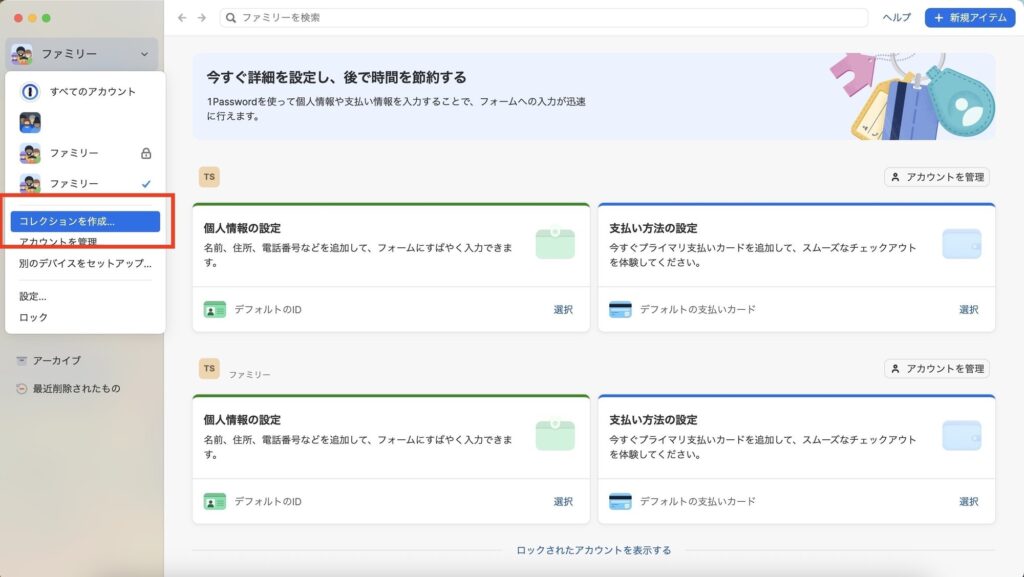
Task: Choose ロック in the account menu
Action: [x=33, y=318]
